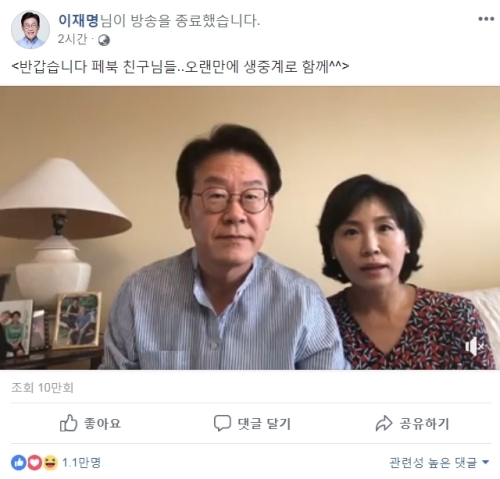Share the post via 공유하기

pyautogui.click(x=424, y=424)
